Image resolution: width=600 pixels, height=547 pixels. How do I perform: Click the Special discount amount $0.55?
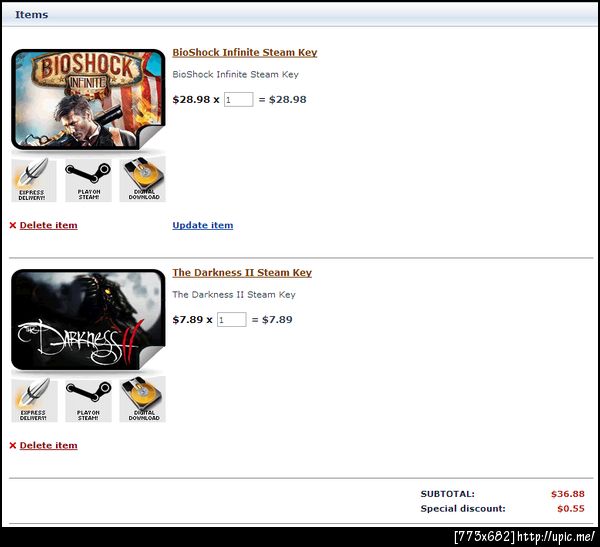571,509
